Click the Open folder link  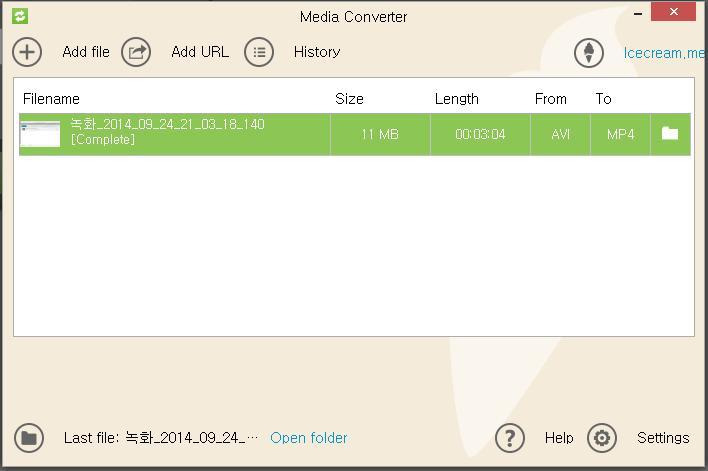point(309,438)
